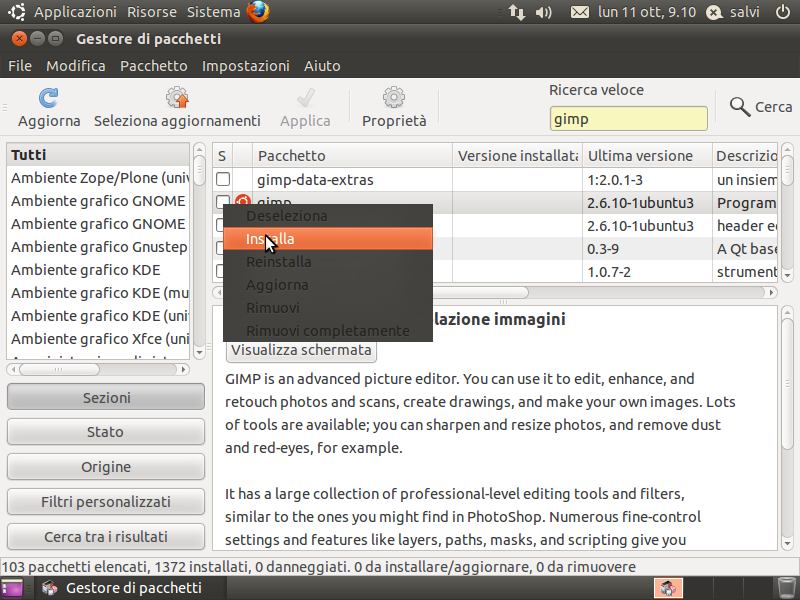Open the Risorse panel menu

tap(152, 12)
